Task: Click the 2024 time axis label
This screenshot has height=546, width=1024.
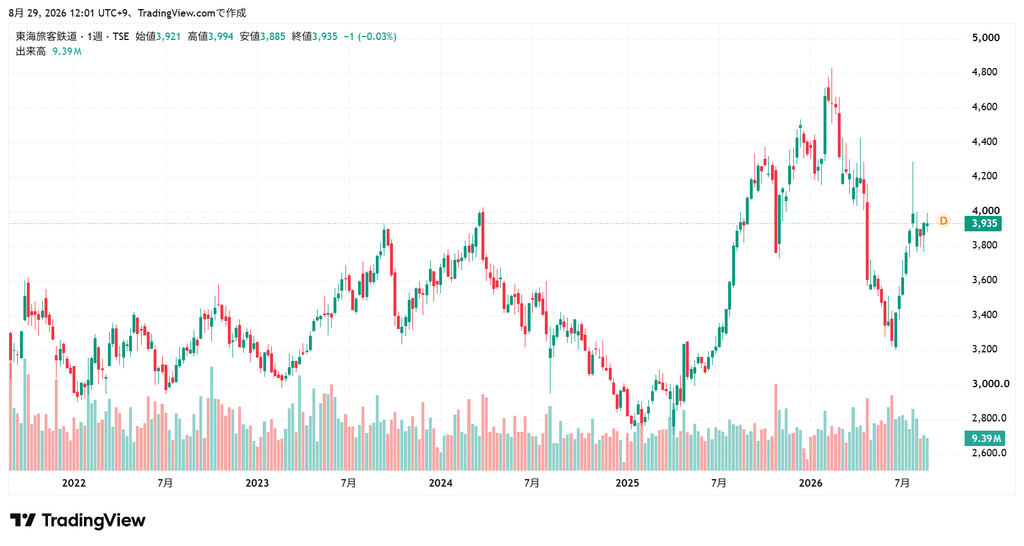Action: click(440, 483)
